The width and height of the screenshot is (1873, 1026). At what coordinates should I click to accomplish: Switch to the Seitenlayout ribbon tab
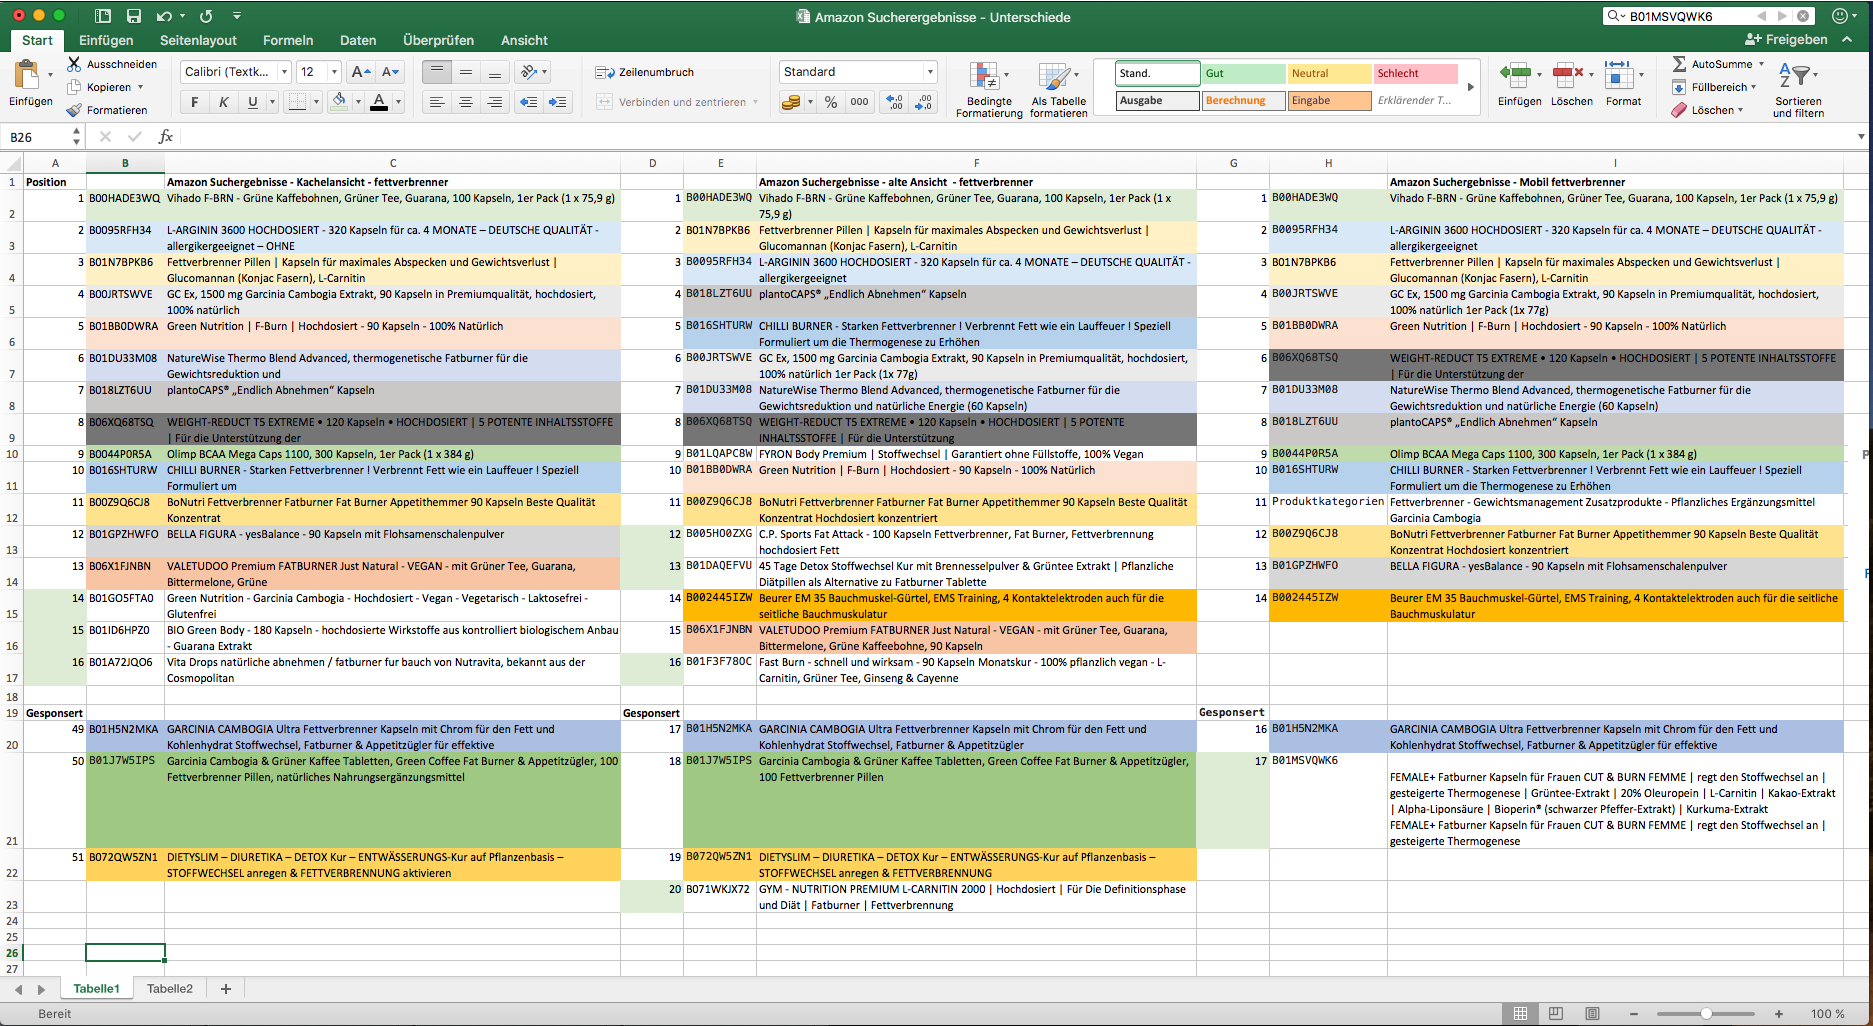tap(198, 40)
